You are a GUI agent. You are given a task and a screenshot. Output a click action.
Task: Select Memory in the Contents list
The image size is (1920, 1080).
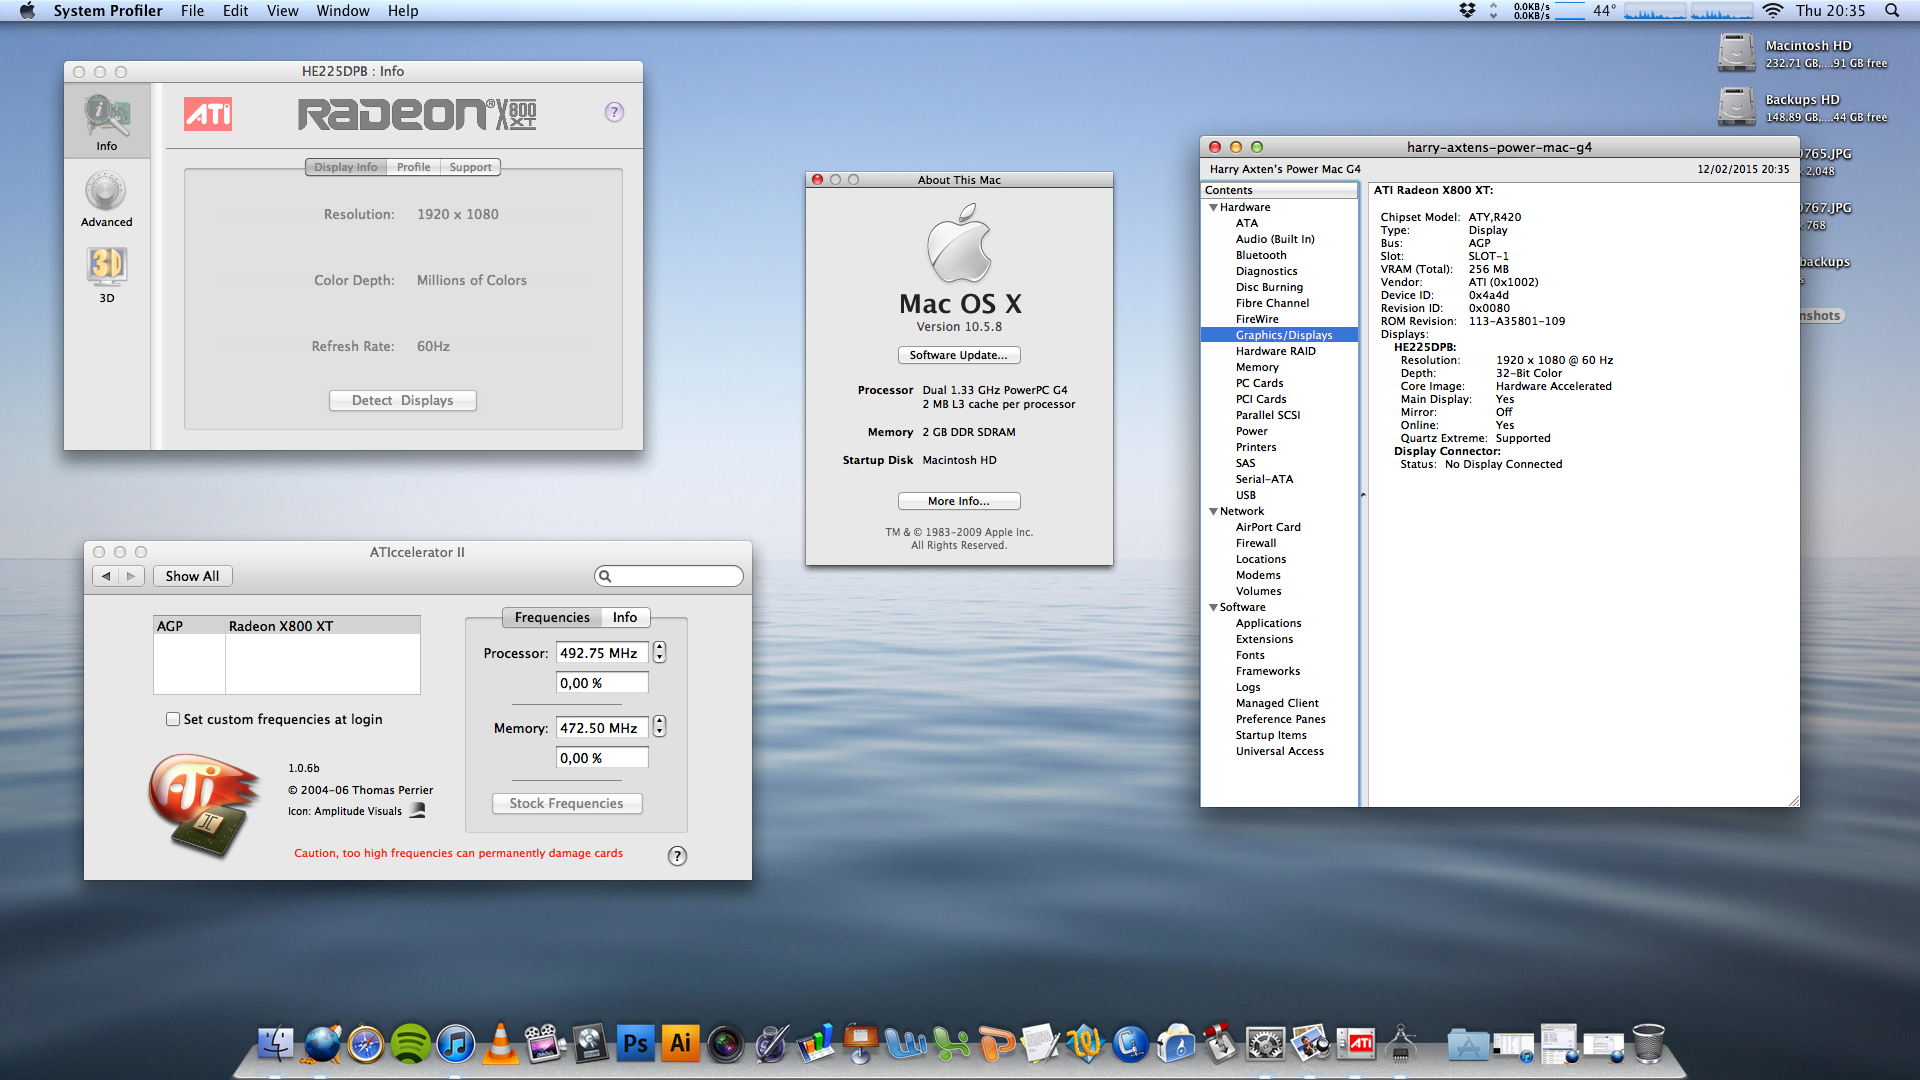point(1256,367)
